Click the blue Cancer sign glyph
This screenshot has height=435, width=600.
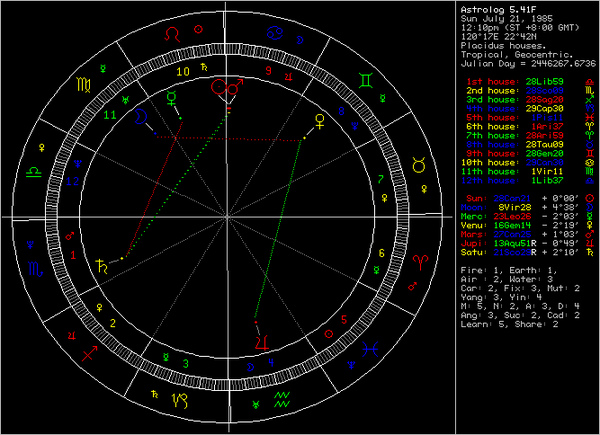coord(274,33)
